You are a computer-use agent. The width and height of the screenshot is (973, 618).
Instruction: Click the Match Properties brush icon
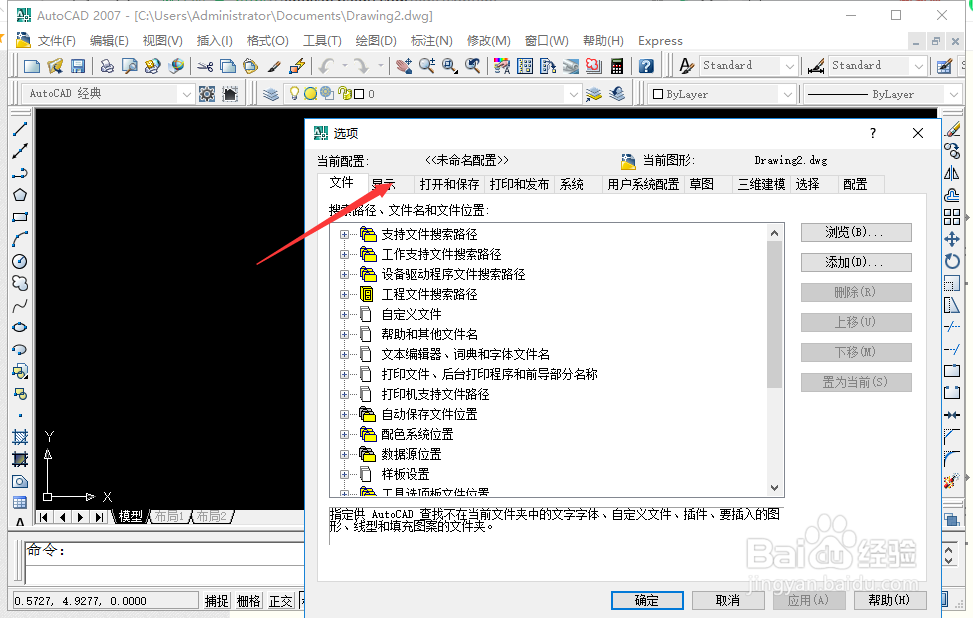274,66
